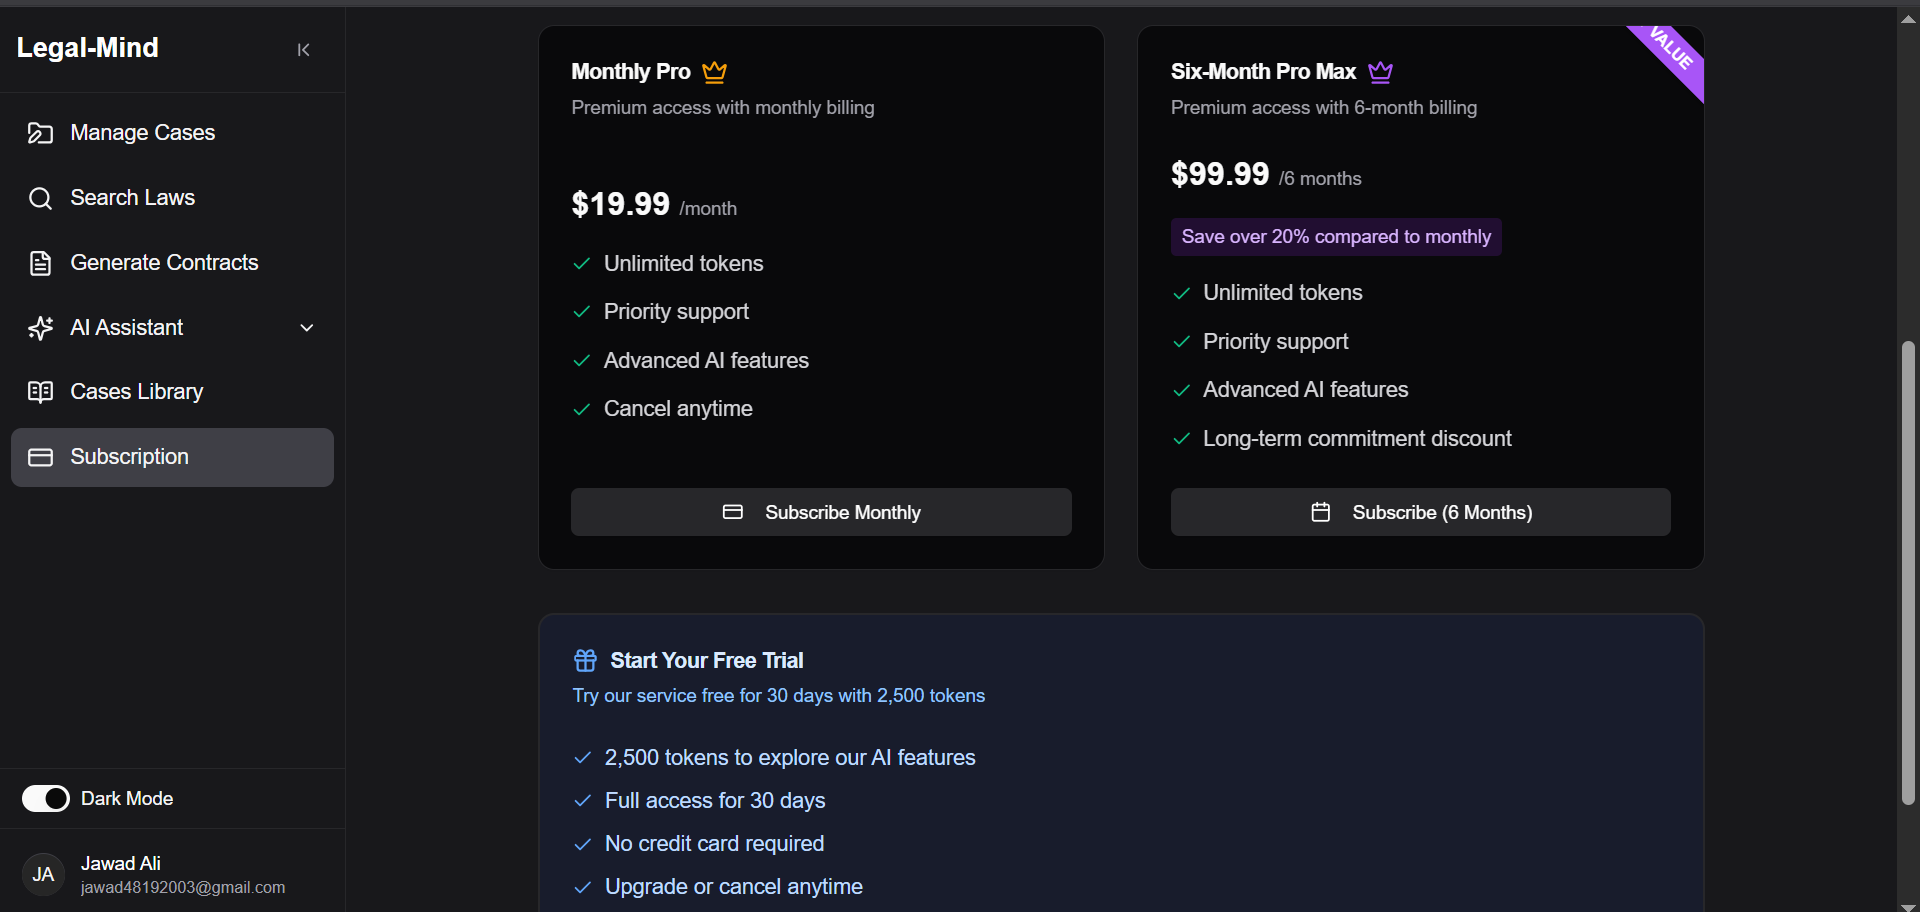Click the Generate Contracts document icon
The width and height of the screenshot is (1920, 912).
tap(40, 263)
